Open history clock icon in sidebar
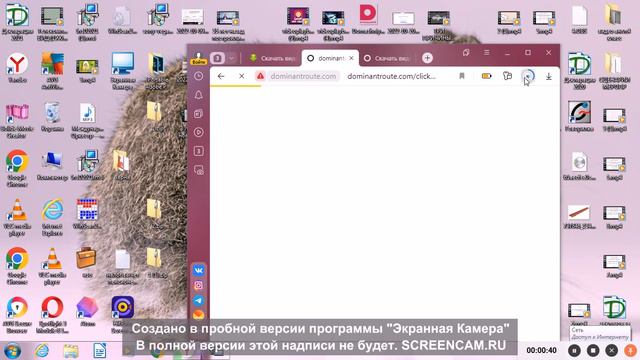This screenshot has height=360, width=640. pyautogui.click(x=198, y=76)
